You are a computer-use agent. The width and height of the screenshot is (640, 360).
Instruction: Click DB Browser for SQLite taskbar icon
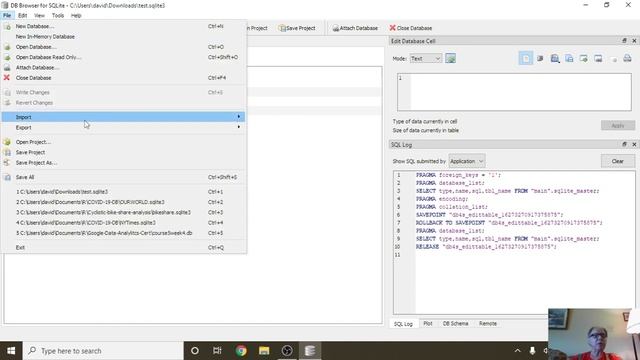pyautogui.click(x=310, y=351)
